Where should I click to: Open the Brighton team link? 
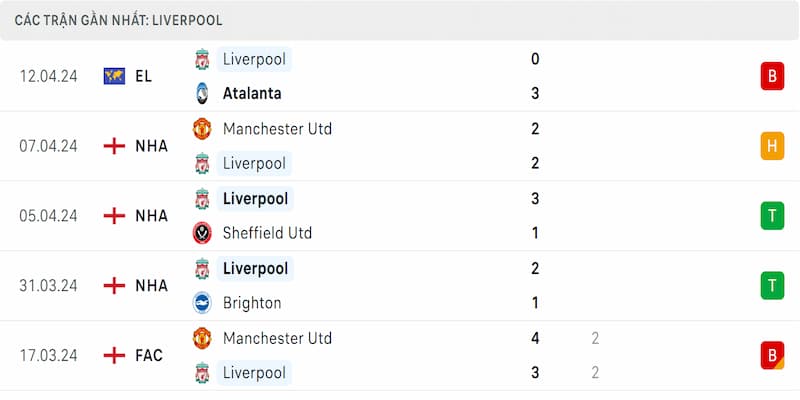252,303
